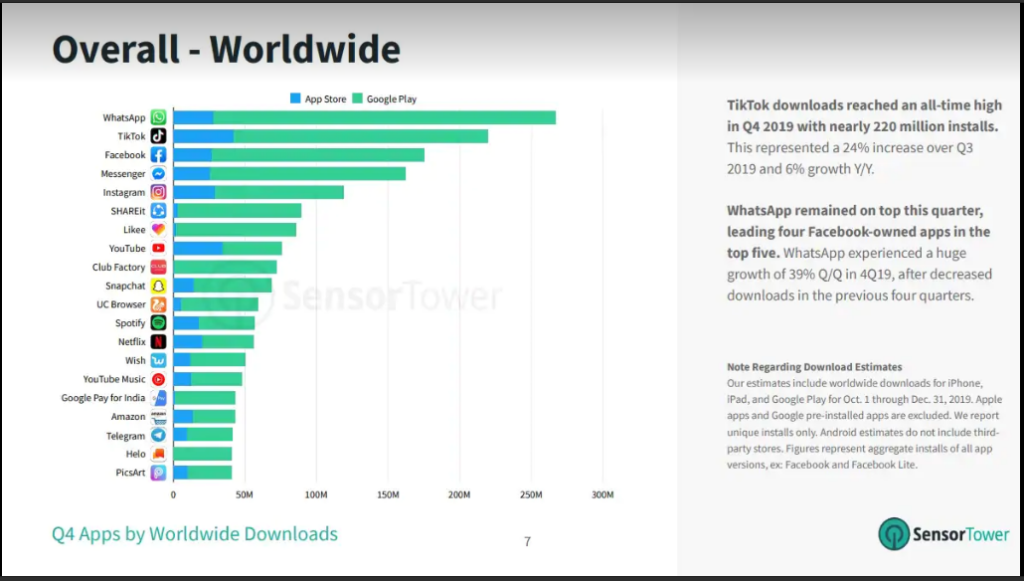Image resolution: width=1024 pixels, height=581 pixels.
Task: Click the Instagram Google Play bar segment
Action: [x=280, y=192]
